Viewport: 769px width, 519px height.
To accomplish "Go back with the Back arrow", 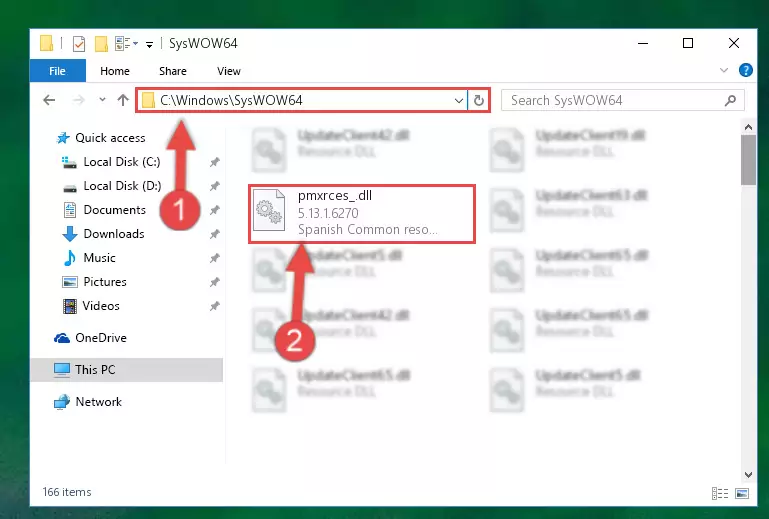I will click(x=49, y=101).
